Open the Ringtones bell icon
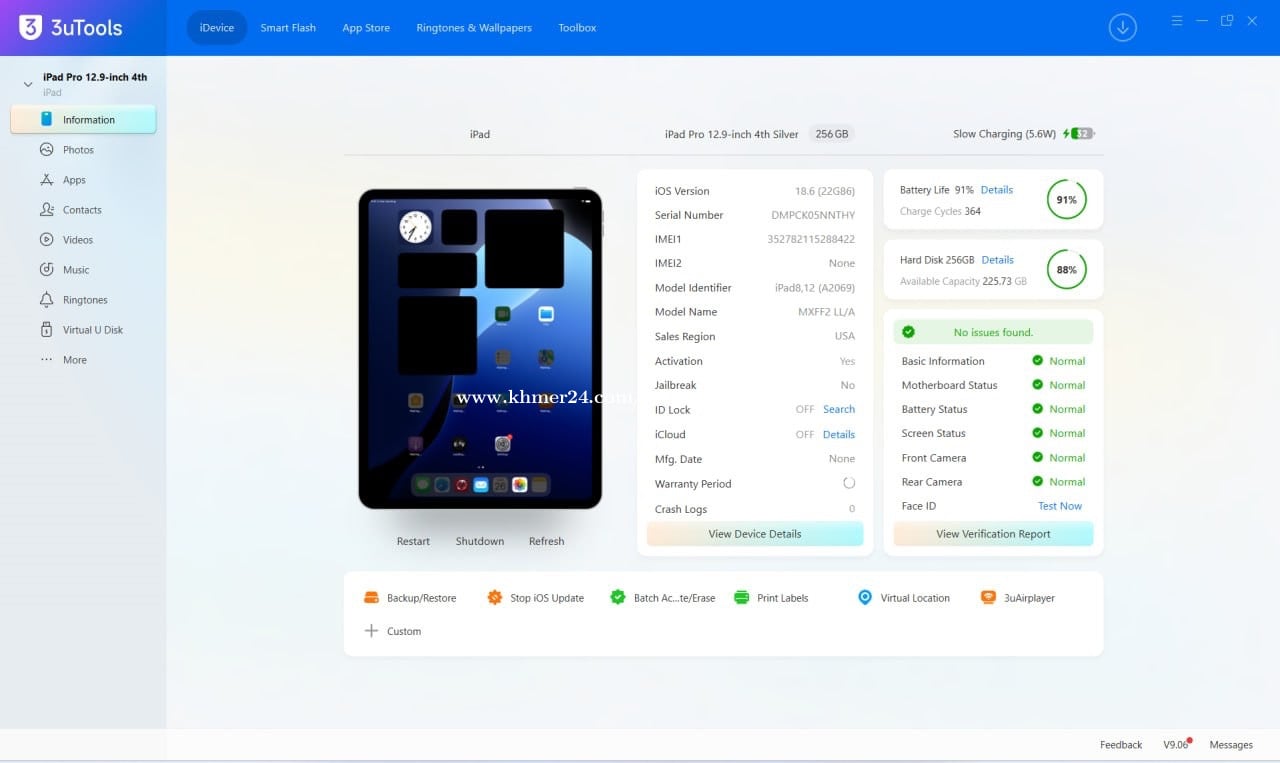The width and height of the screenshot is (1280, 763). pyautogui.click(x=46, y=300)
